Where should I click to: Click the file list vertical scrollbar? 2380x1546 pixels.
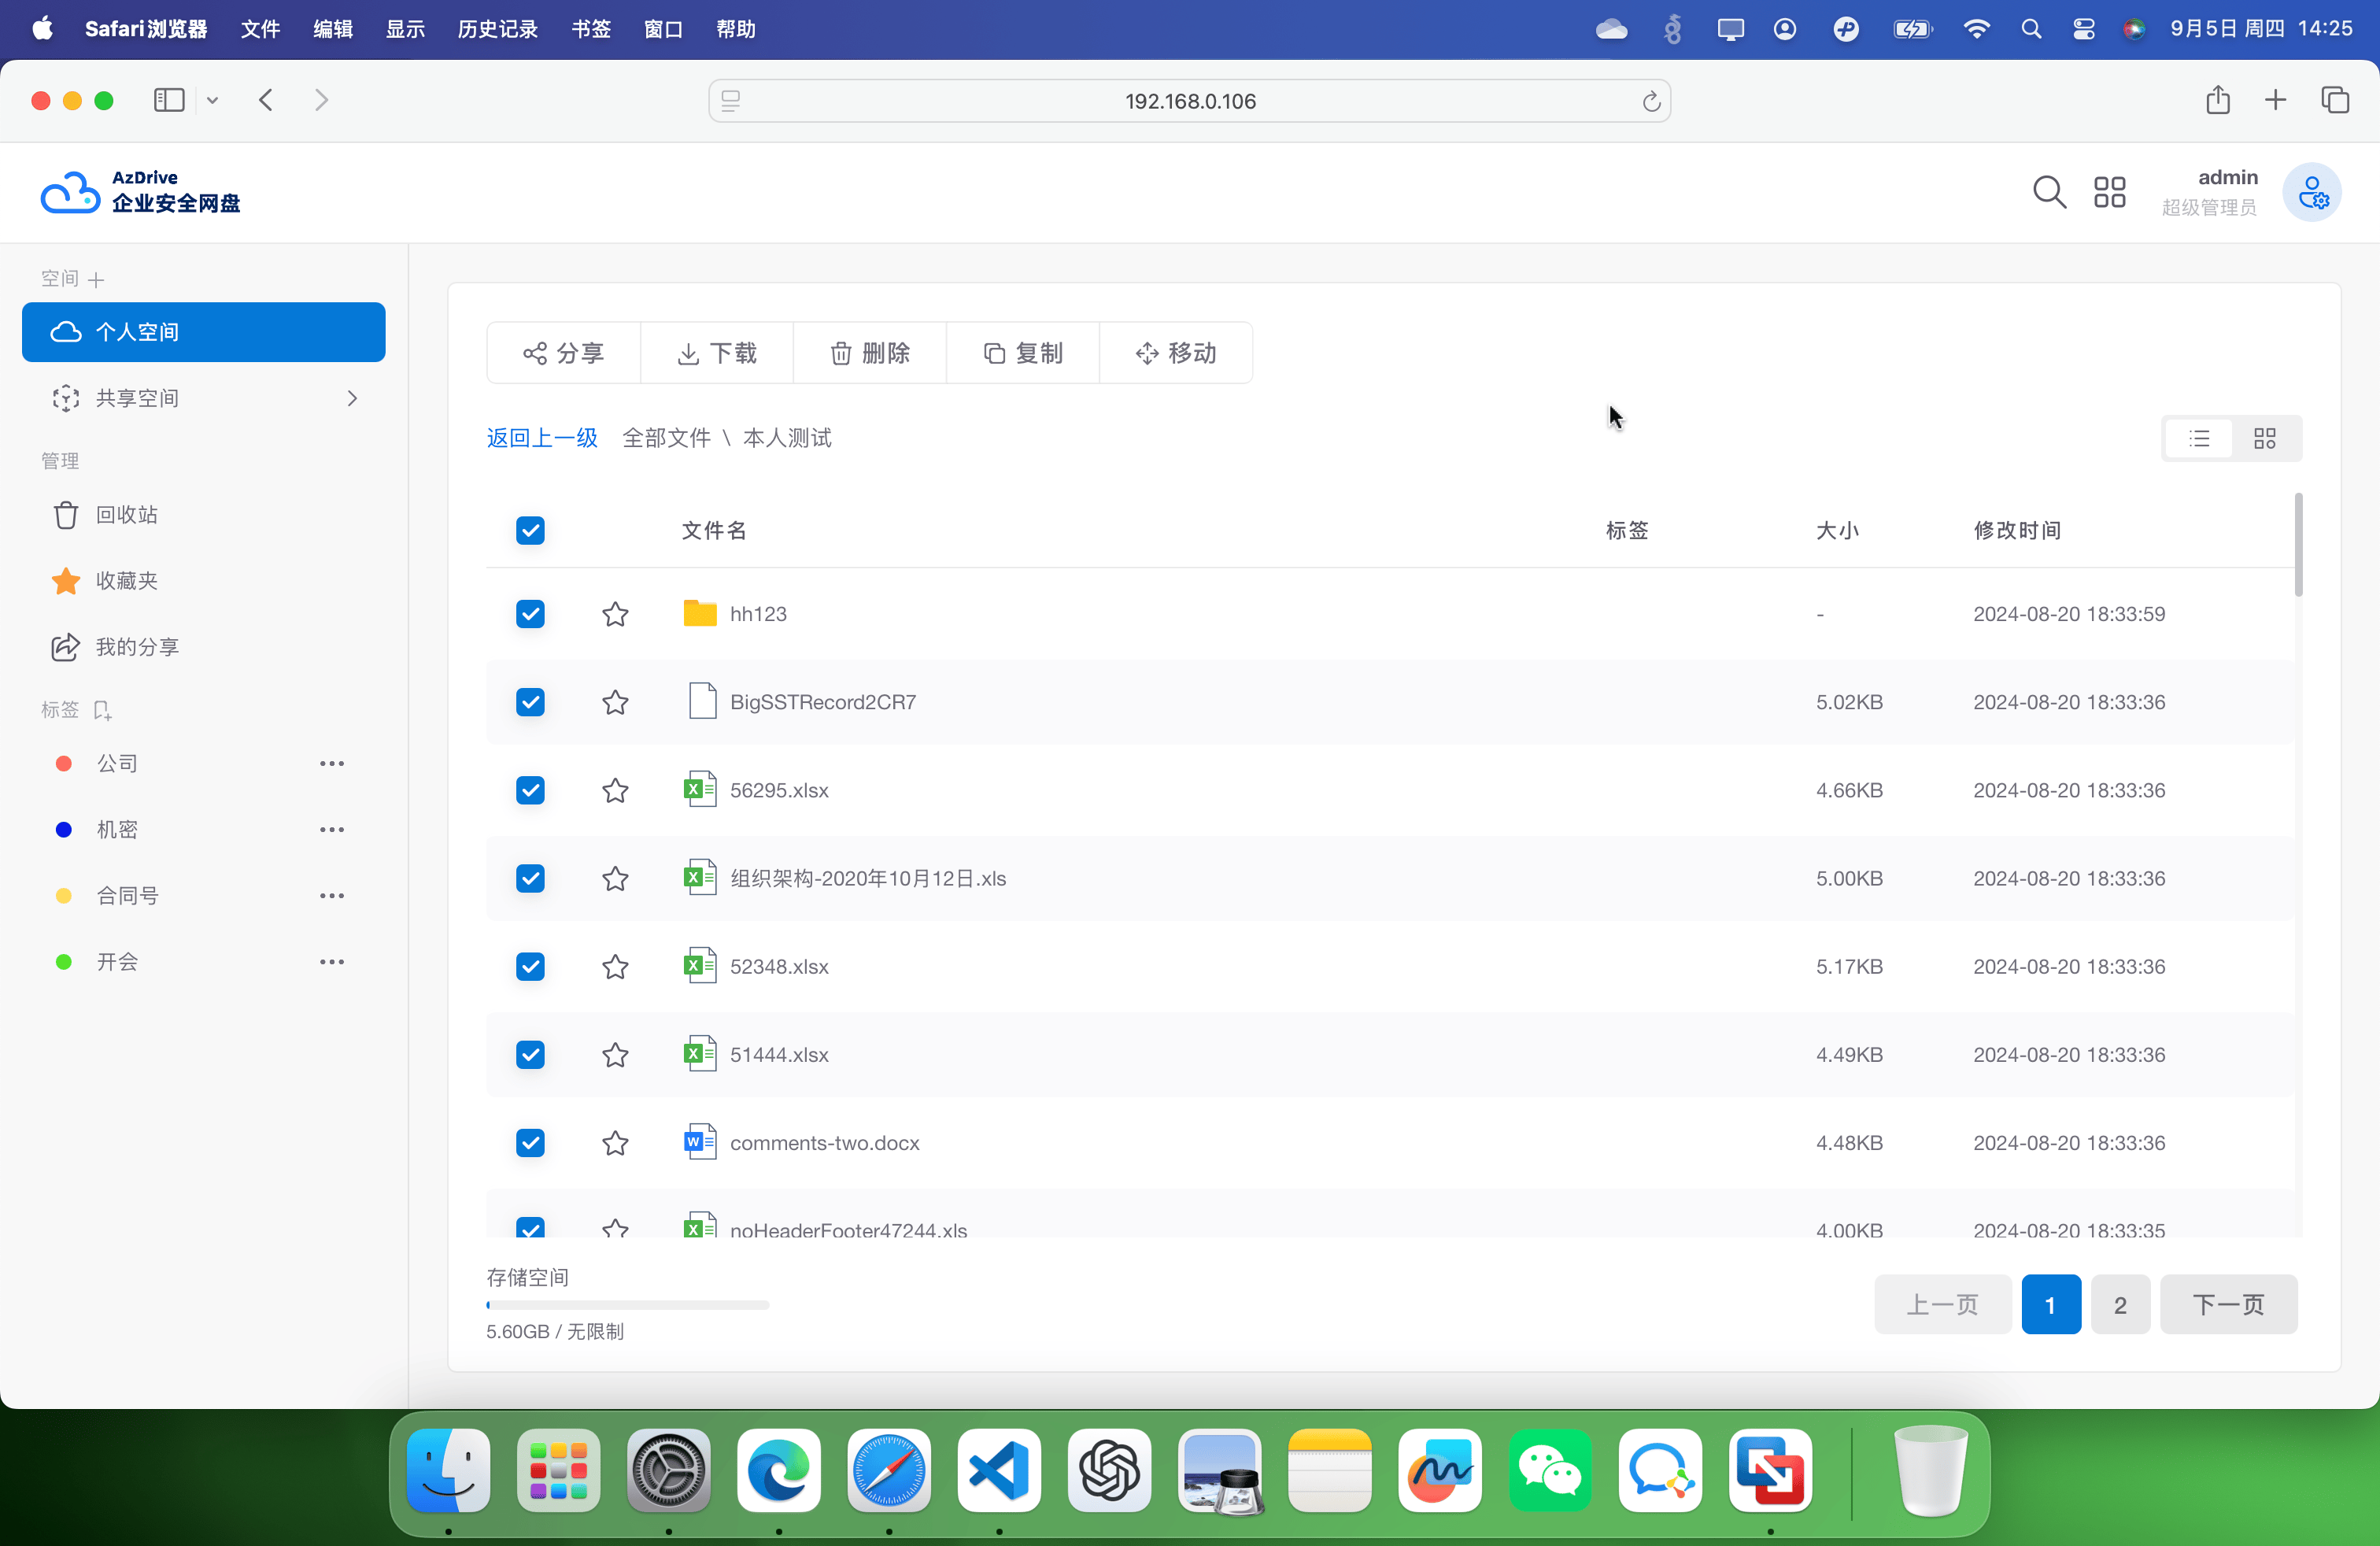point(2298,545)
